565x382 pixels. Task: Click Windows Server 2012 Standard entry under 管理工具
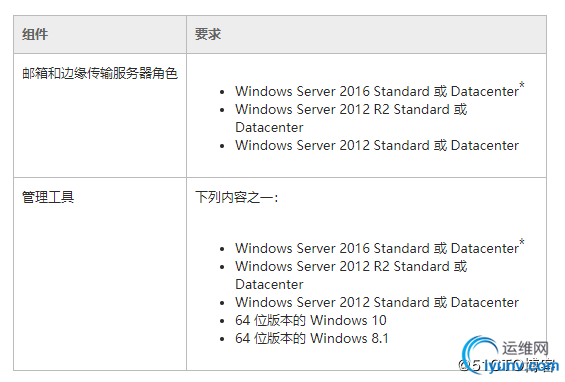click(x=377, y=302)
